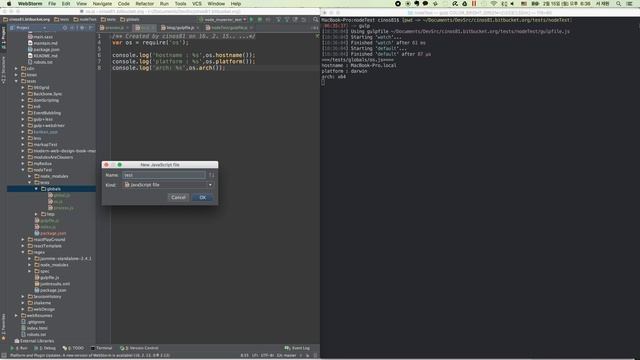Open the File menu

[52, 4]
